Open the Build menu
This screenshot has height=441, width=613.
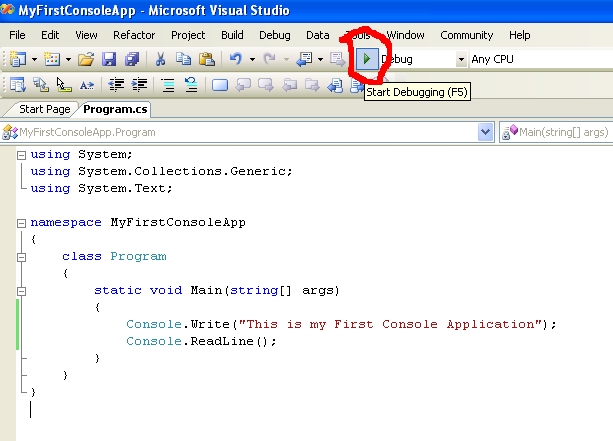point(232,35)
